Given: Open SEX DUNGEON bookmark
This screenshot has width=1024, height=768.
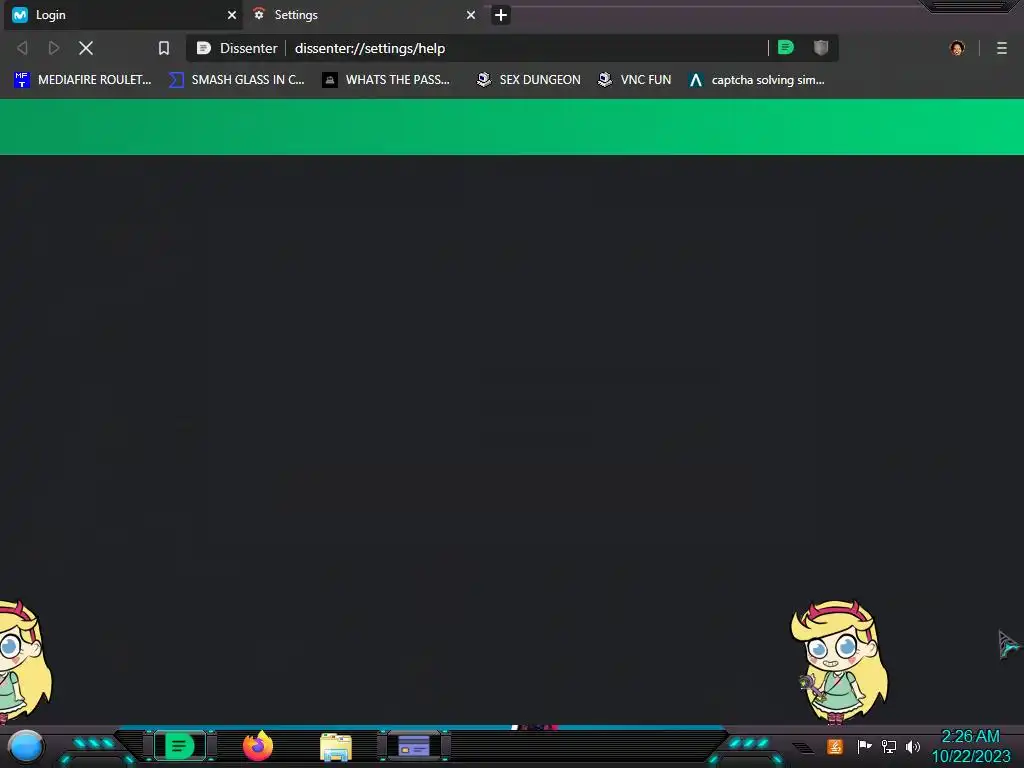Looking at the screenshot, I should pos(528,80).
